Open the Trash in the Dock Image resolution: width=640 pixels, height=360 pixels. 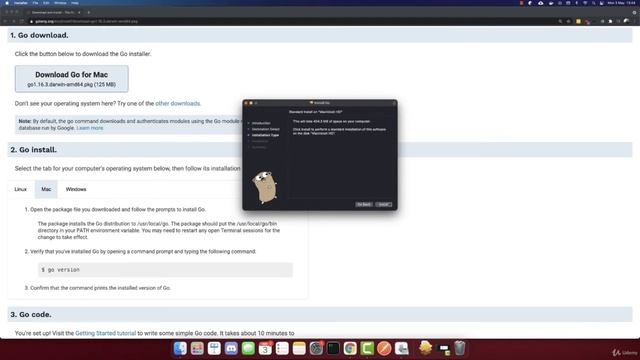[x=460, y=348]
